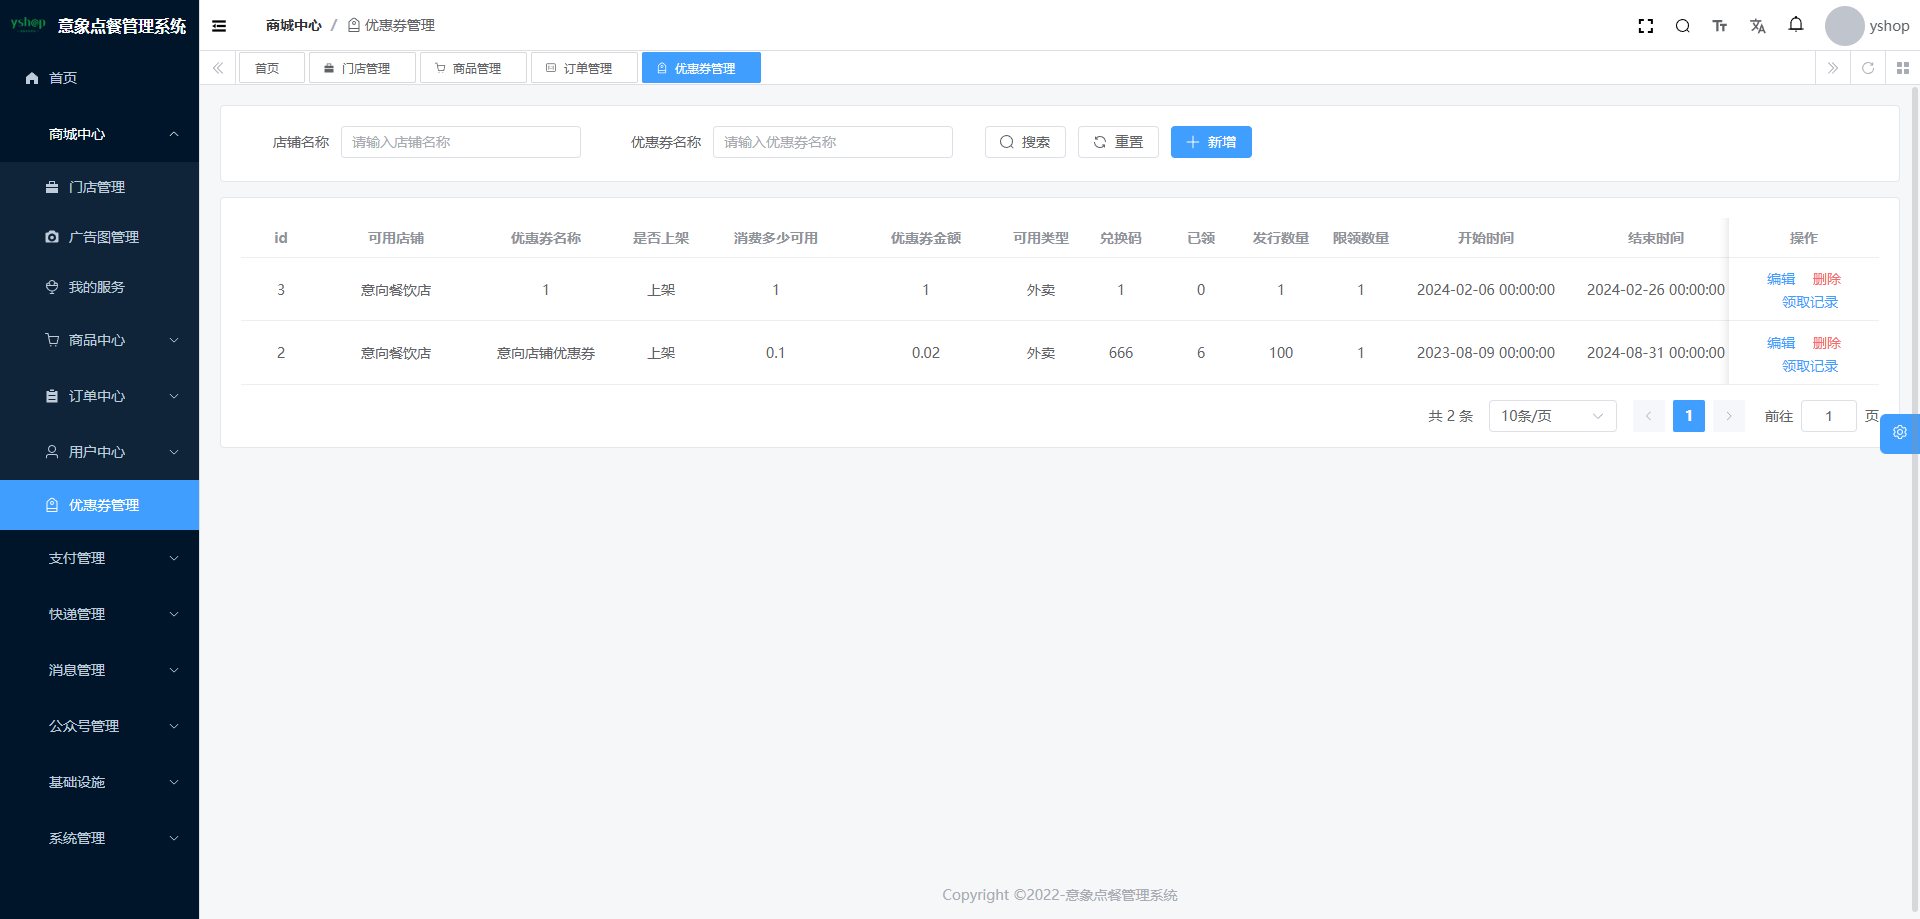Focus the 店铺名称 input field
1920x919 pixels.
click(461, 142)
